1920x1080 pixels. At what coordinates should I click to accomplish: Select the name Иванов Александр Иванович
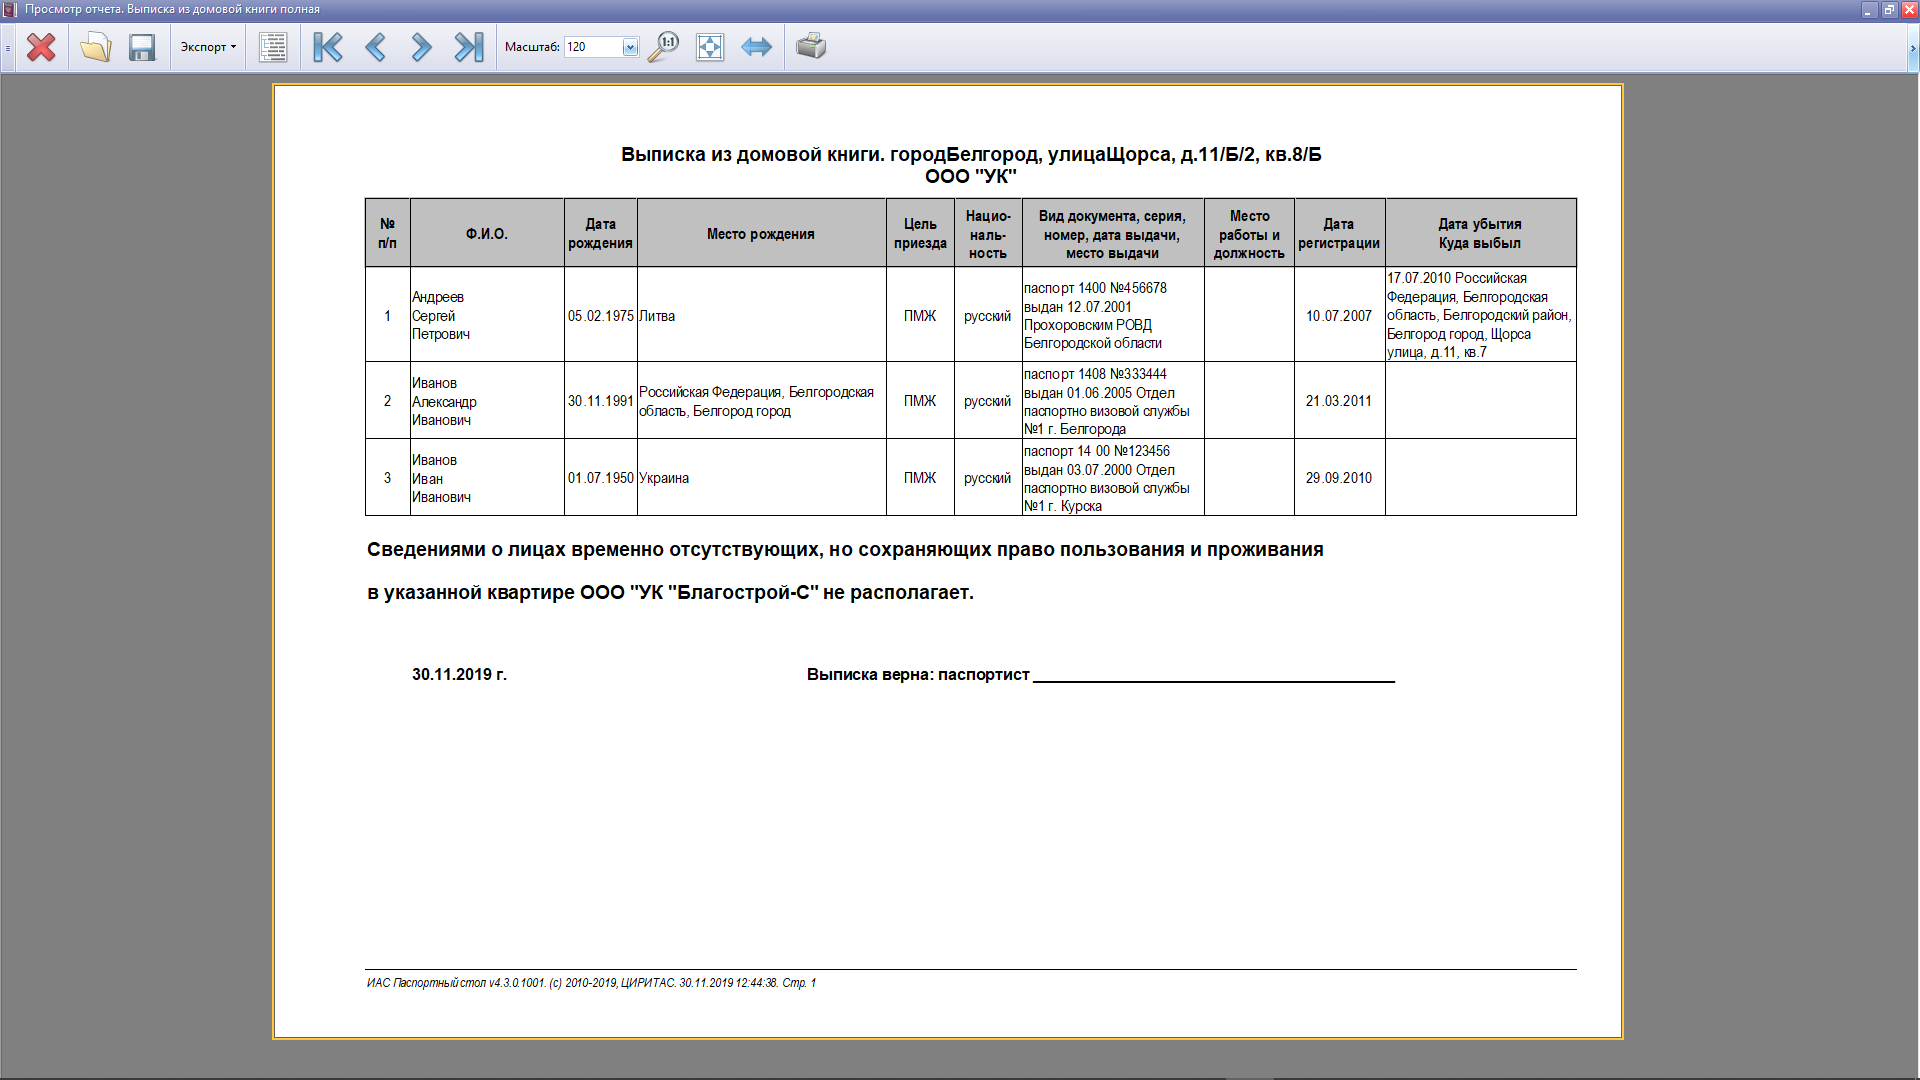[x=444, y=401]
